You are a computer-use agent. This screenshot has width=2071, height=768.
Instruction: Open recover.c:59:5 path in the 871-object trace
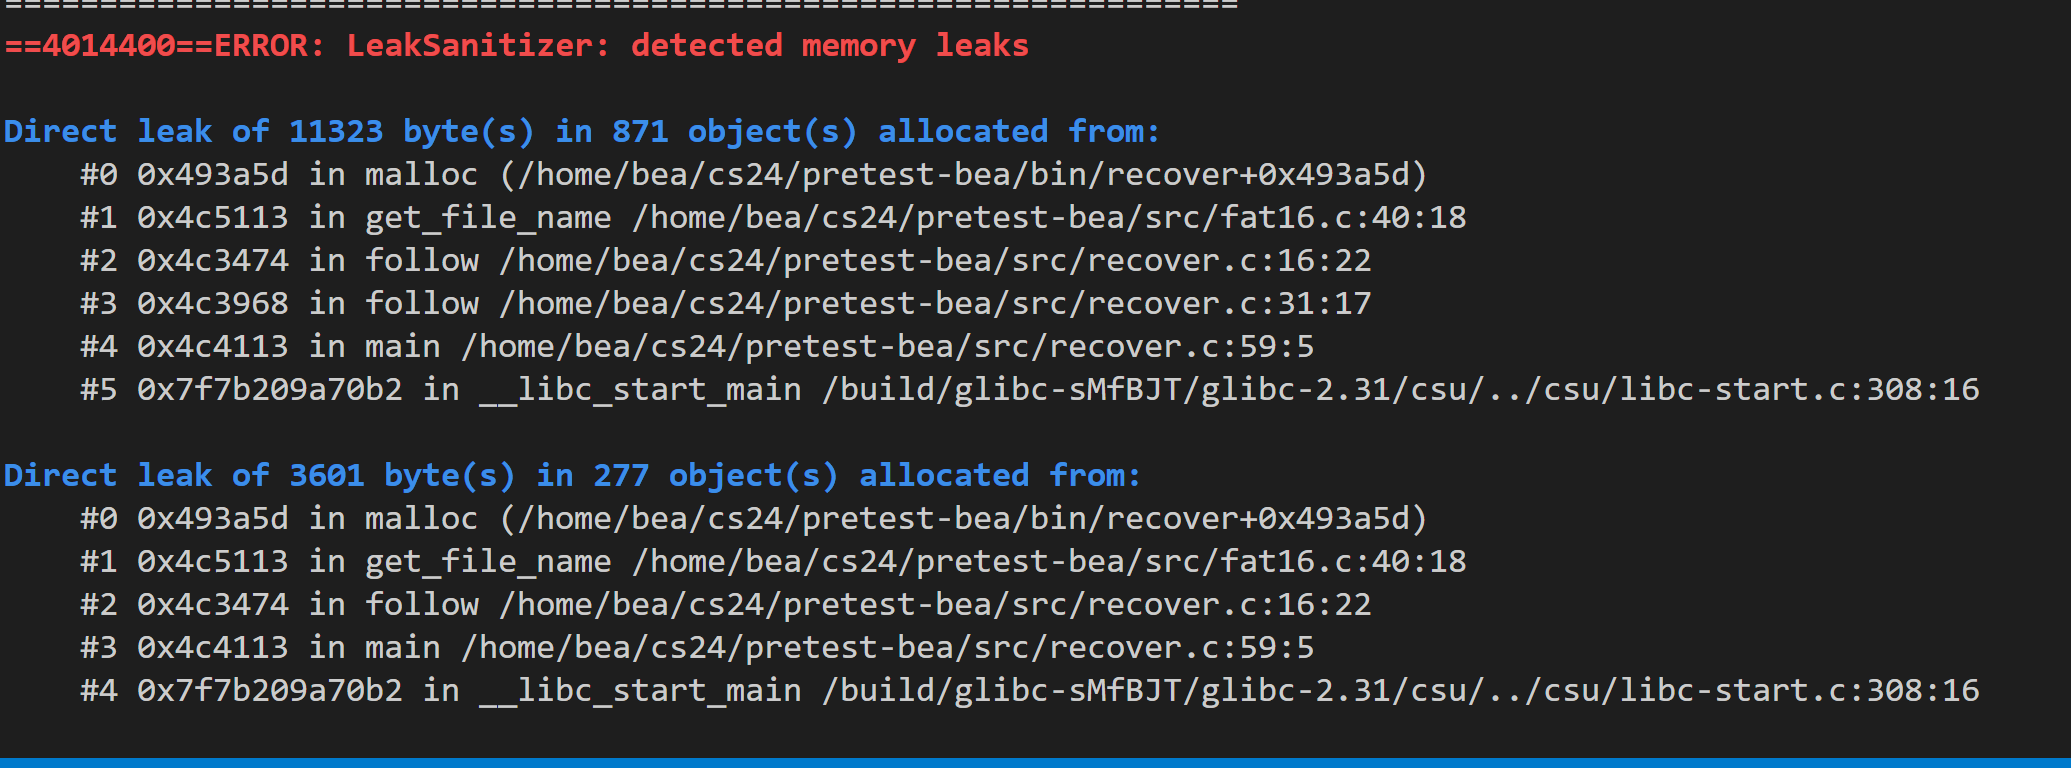pos(887,347)
